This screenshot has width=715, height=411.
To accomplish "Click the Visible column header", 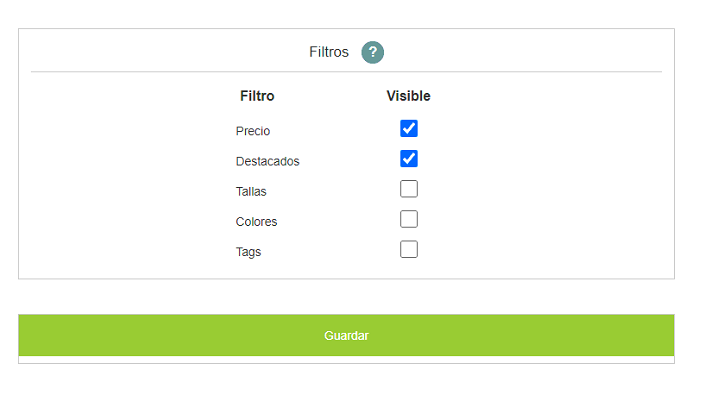I will 409,96.
